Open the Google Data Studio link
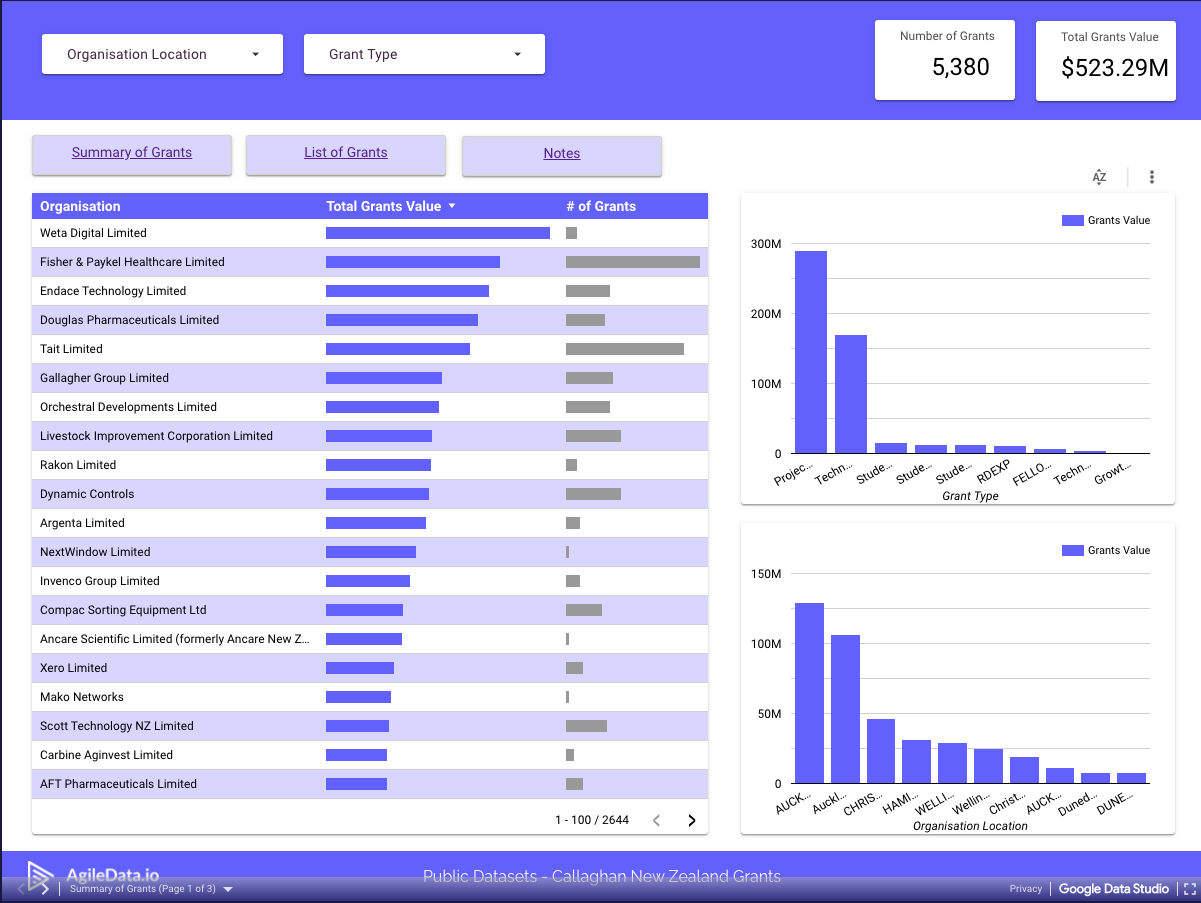Screen dimensions: 1201x903 point(1114,888)
